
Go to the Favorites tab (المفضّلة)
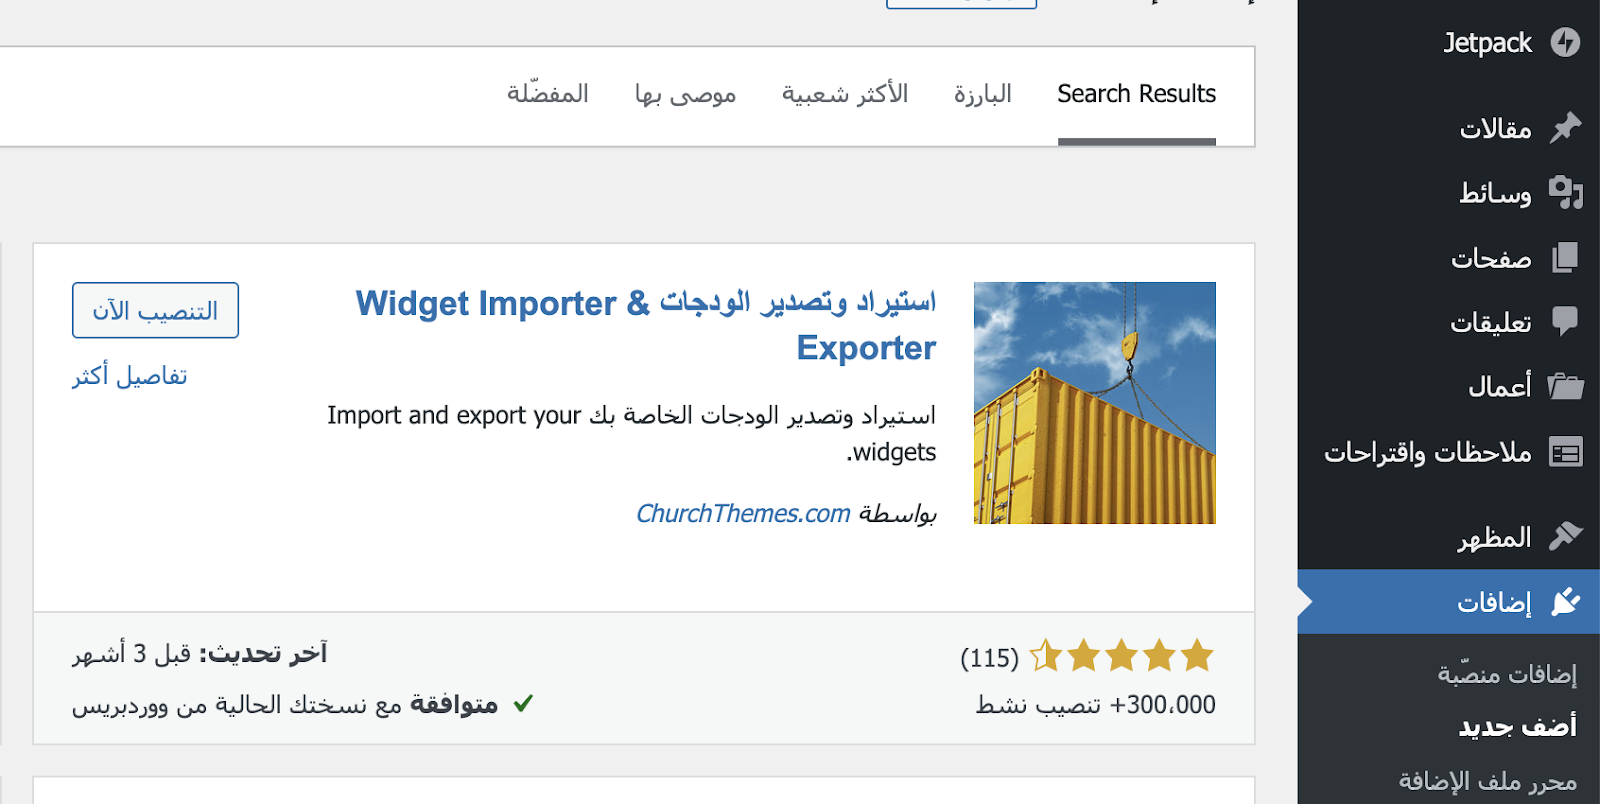547,94
